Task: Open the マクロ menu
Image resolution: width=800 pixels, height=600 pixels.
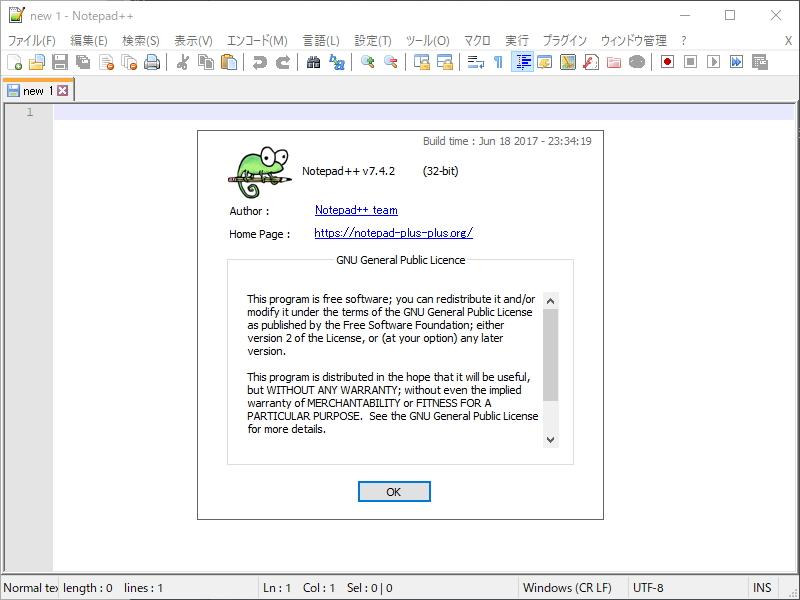Action: (477, 40)
